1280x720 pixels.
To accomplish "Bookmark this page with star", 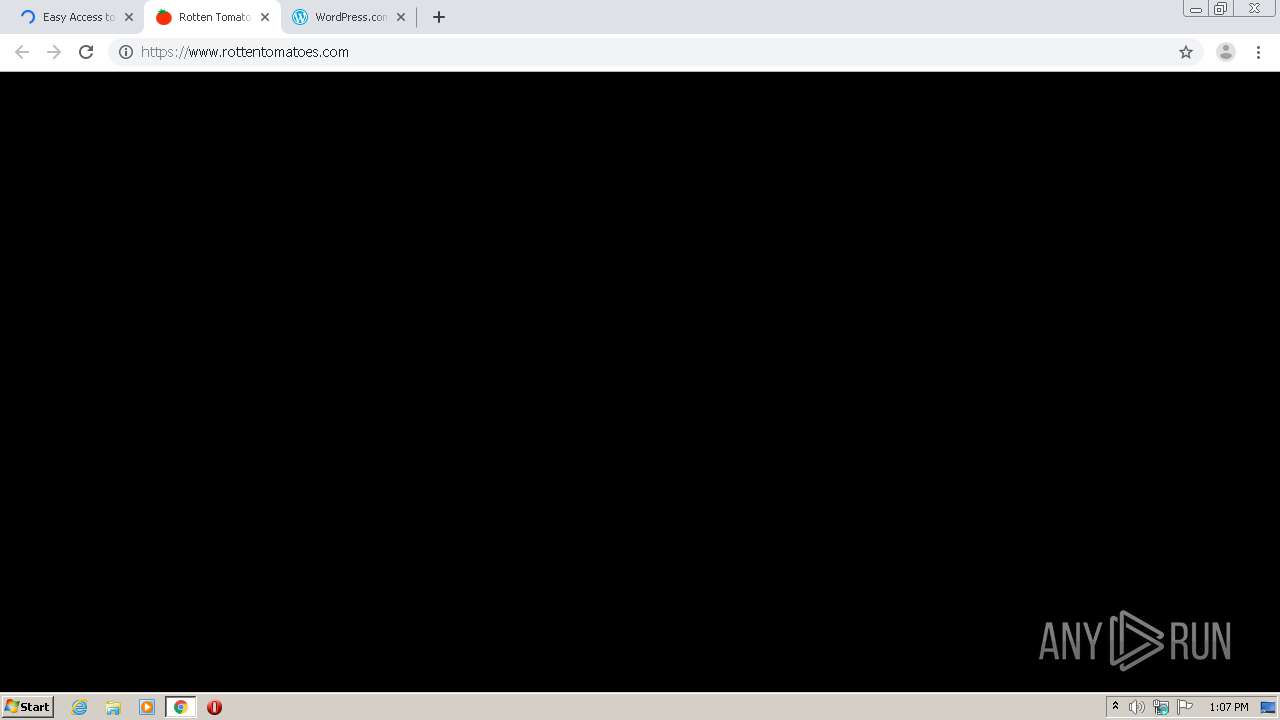I will click(1186, 52).
